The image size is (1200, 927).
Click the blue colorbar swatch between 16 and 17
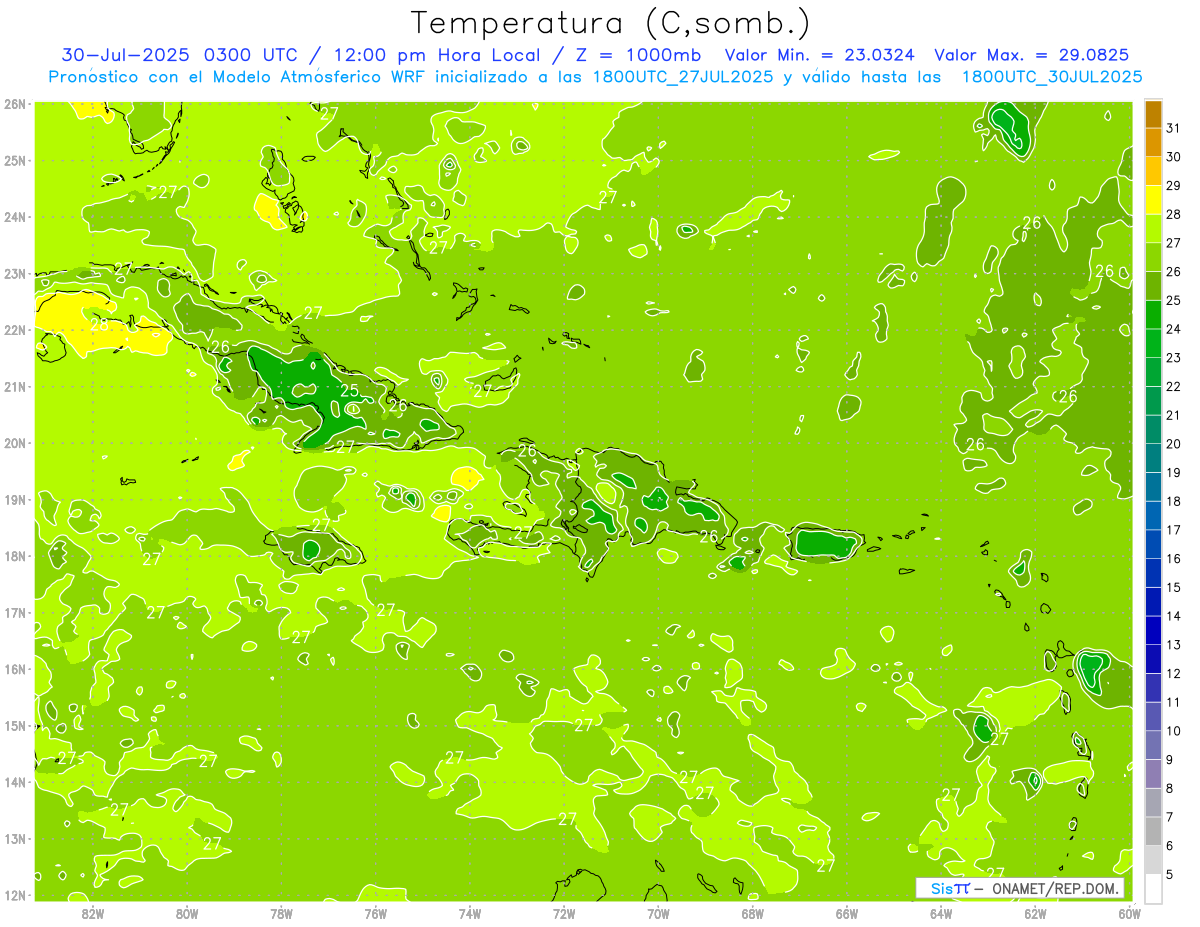pos(1153,544)
